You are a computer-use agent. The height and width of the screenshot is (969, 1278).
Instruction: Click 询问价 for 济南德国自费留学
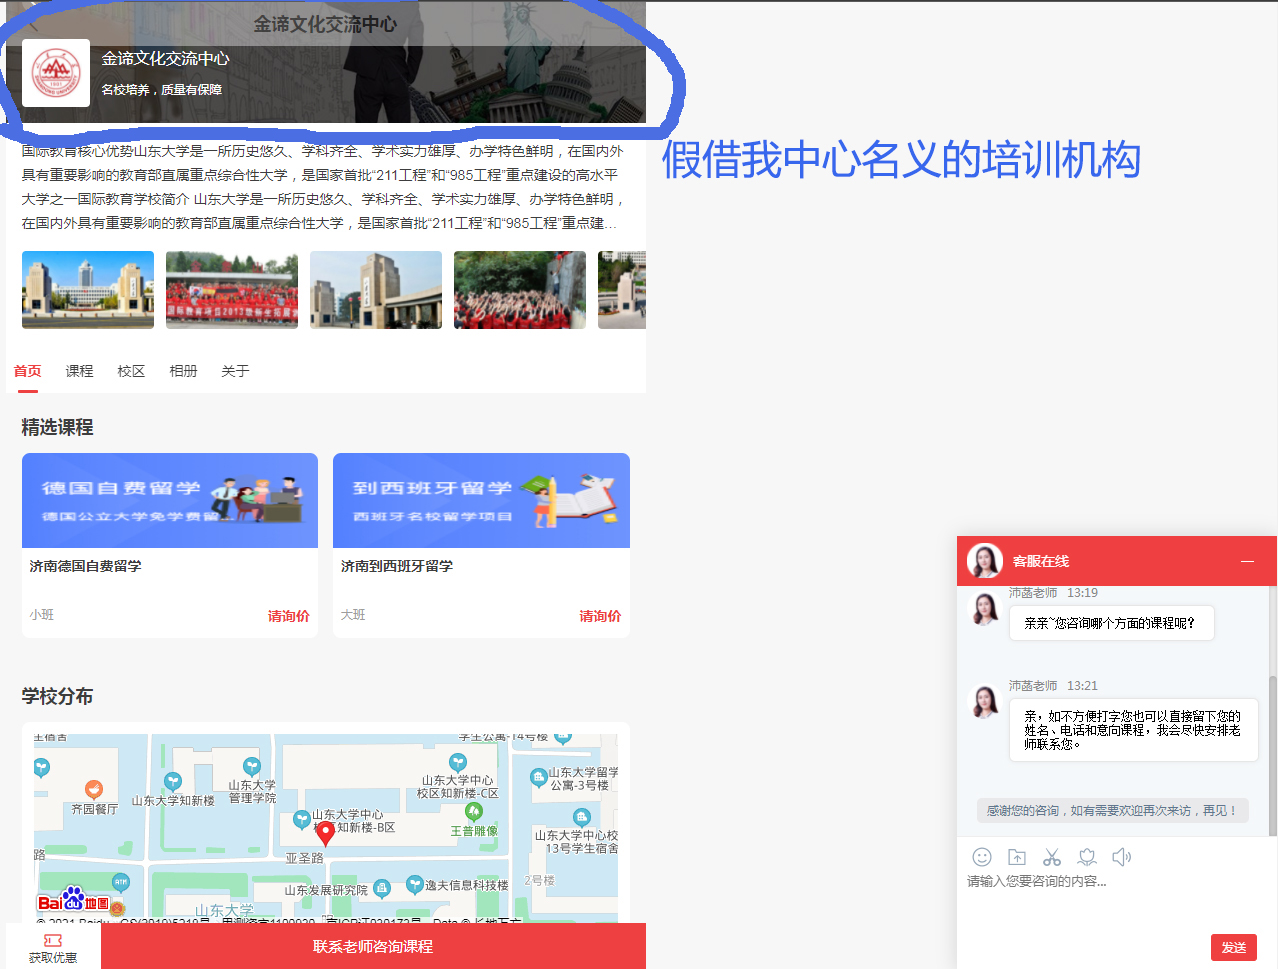pyautogui.click(x=289, y=616)
